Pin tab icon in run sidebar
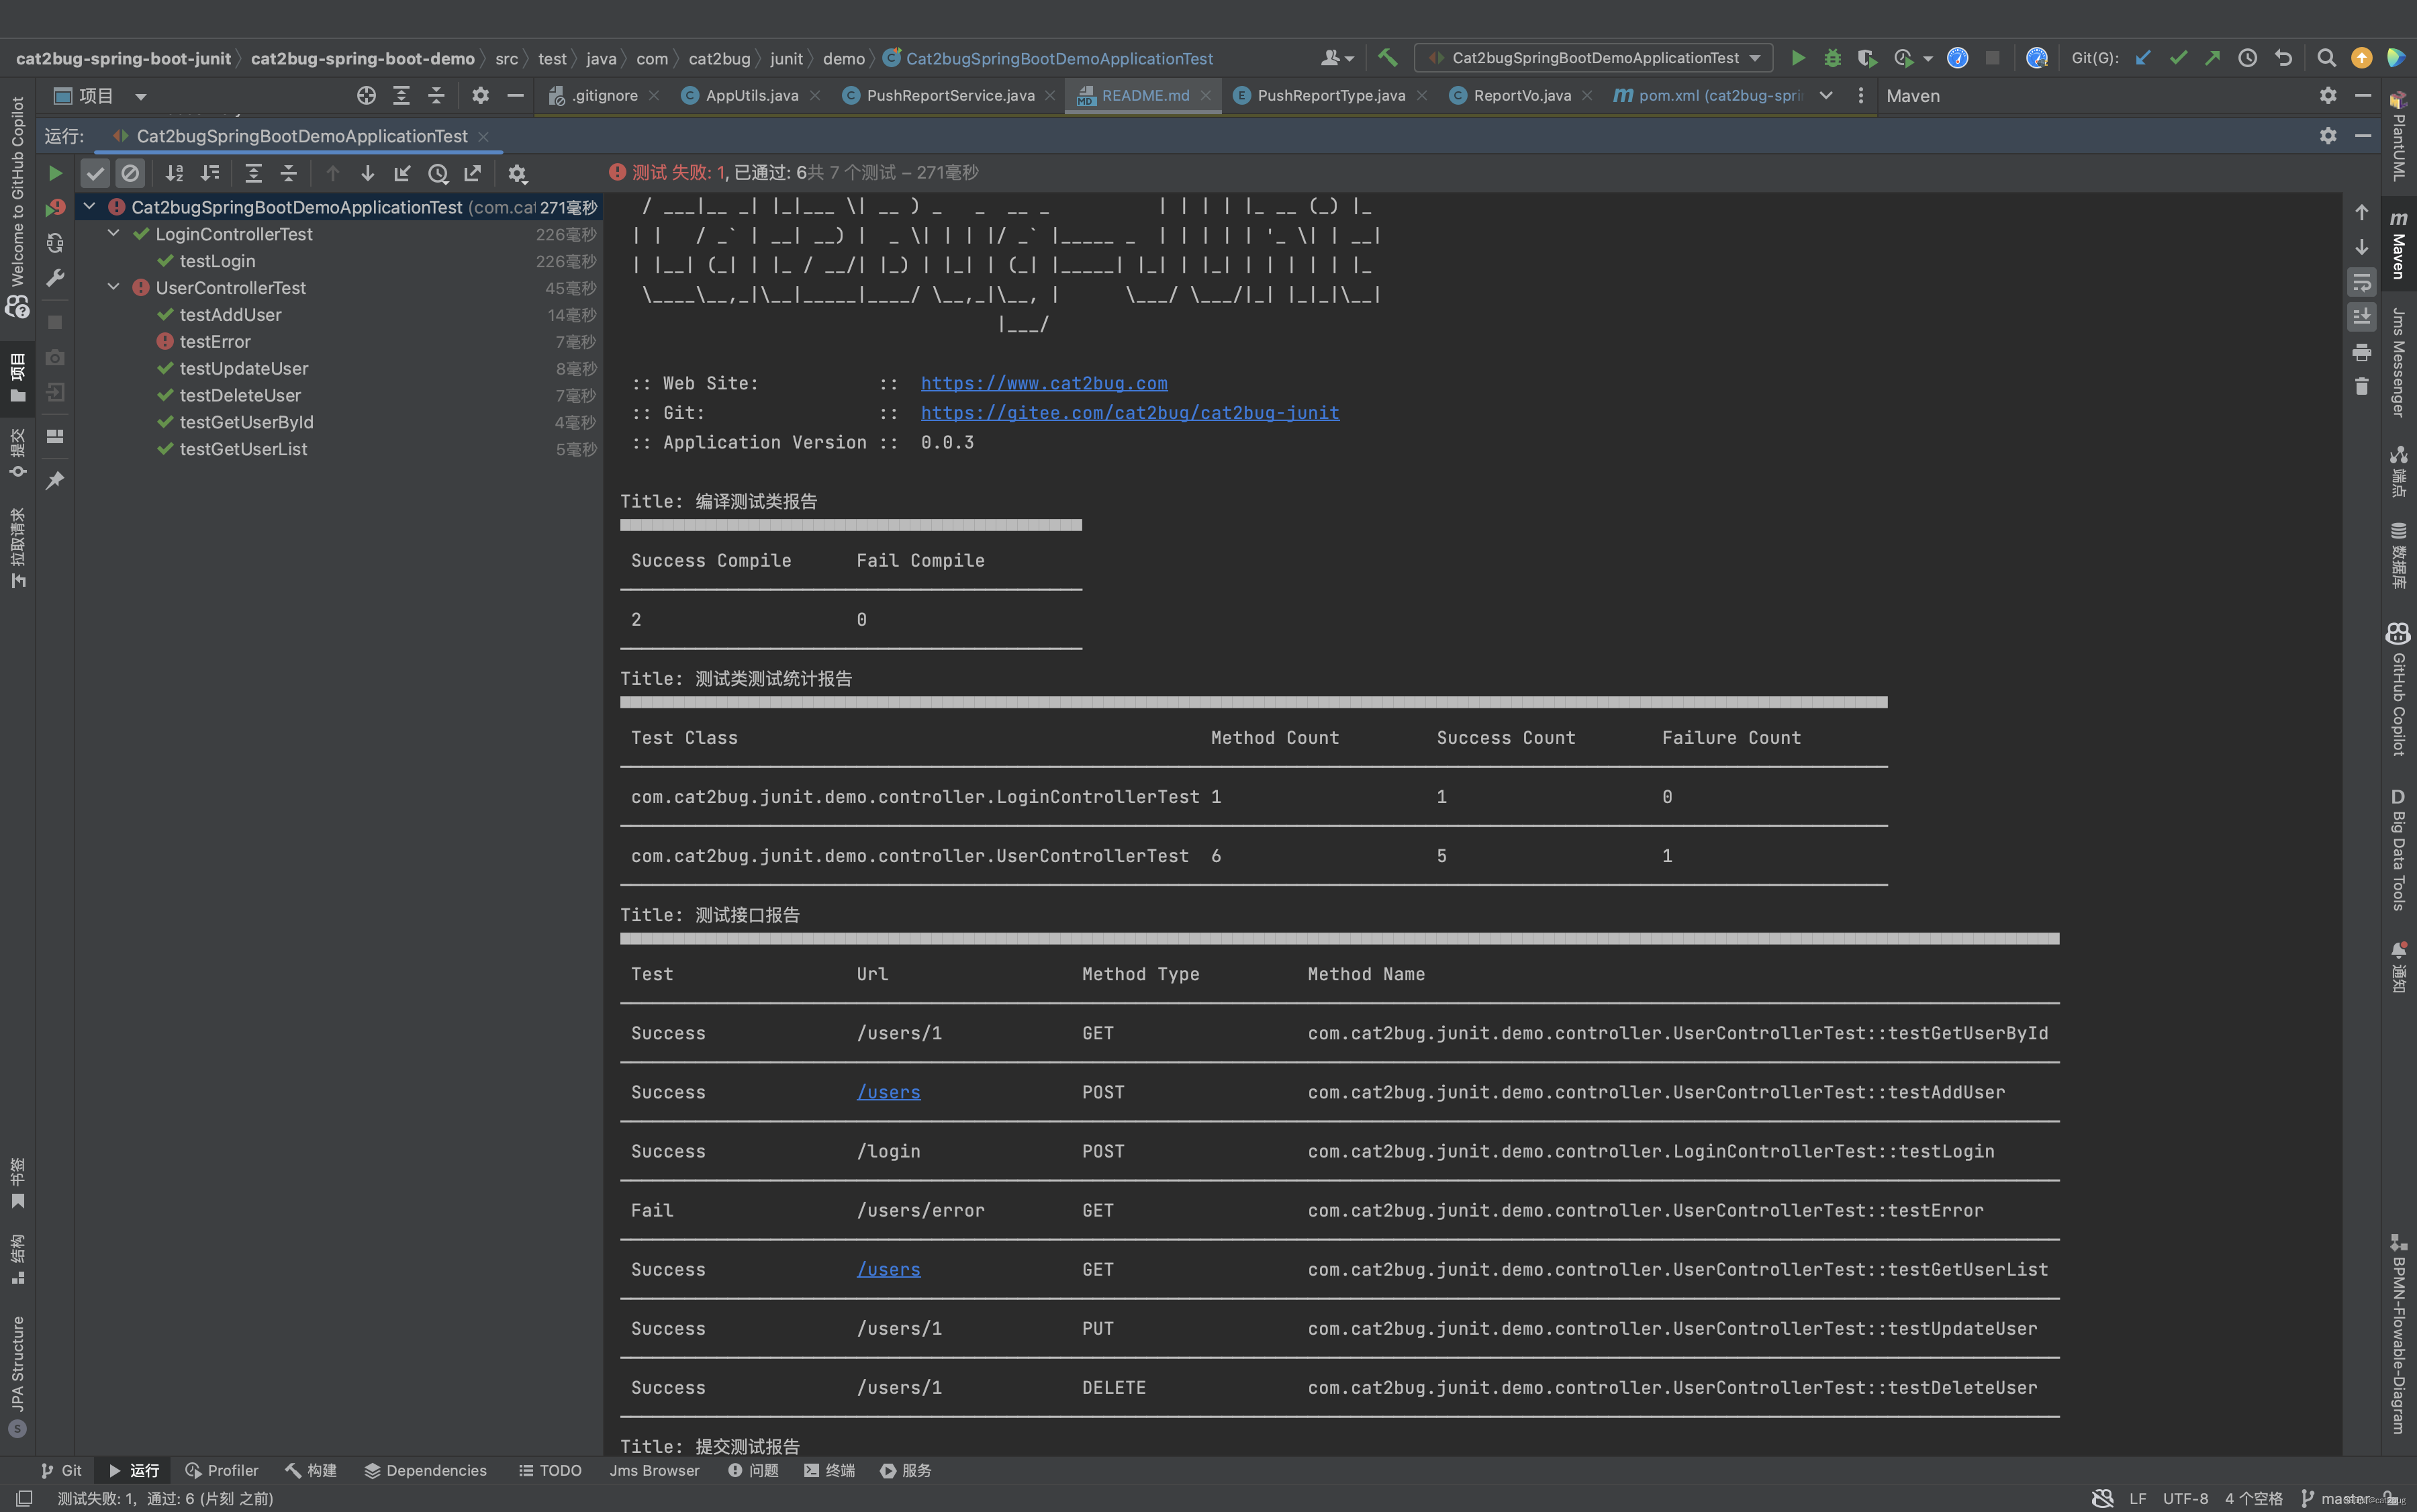Screen dimensions: 2417x1512 pos(55,481)
